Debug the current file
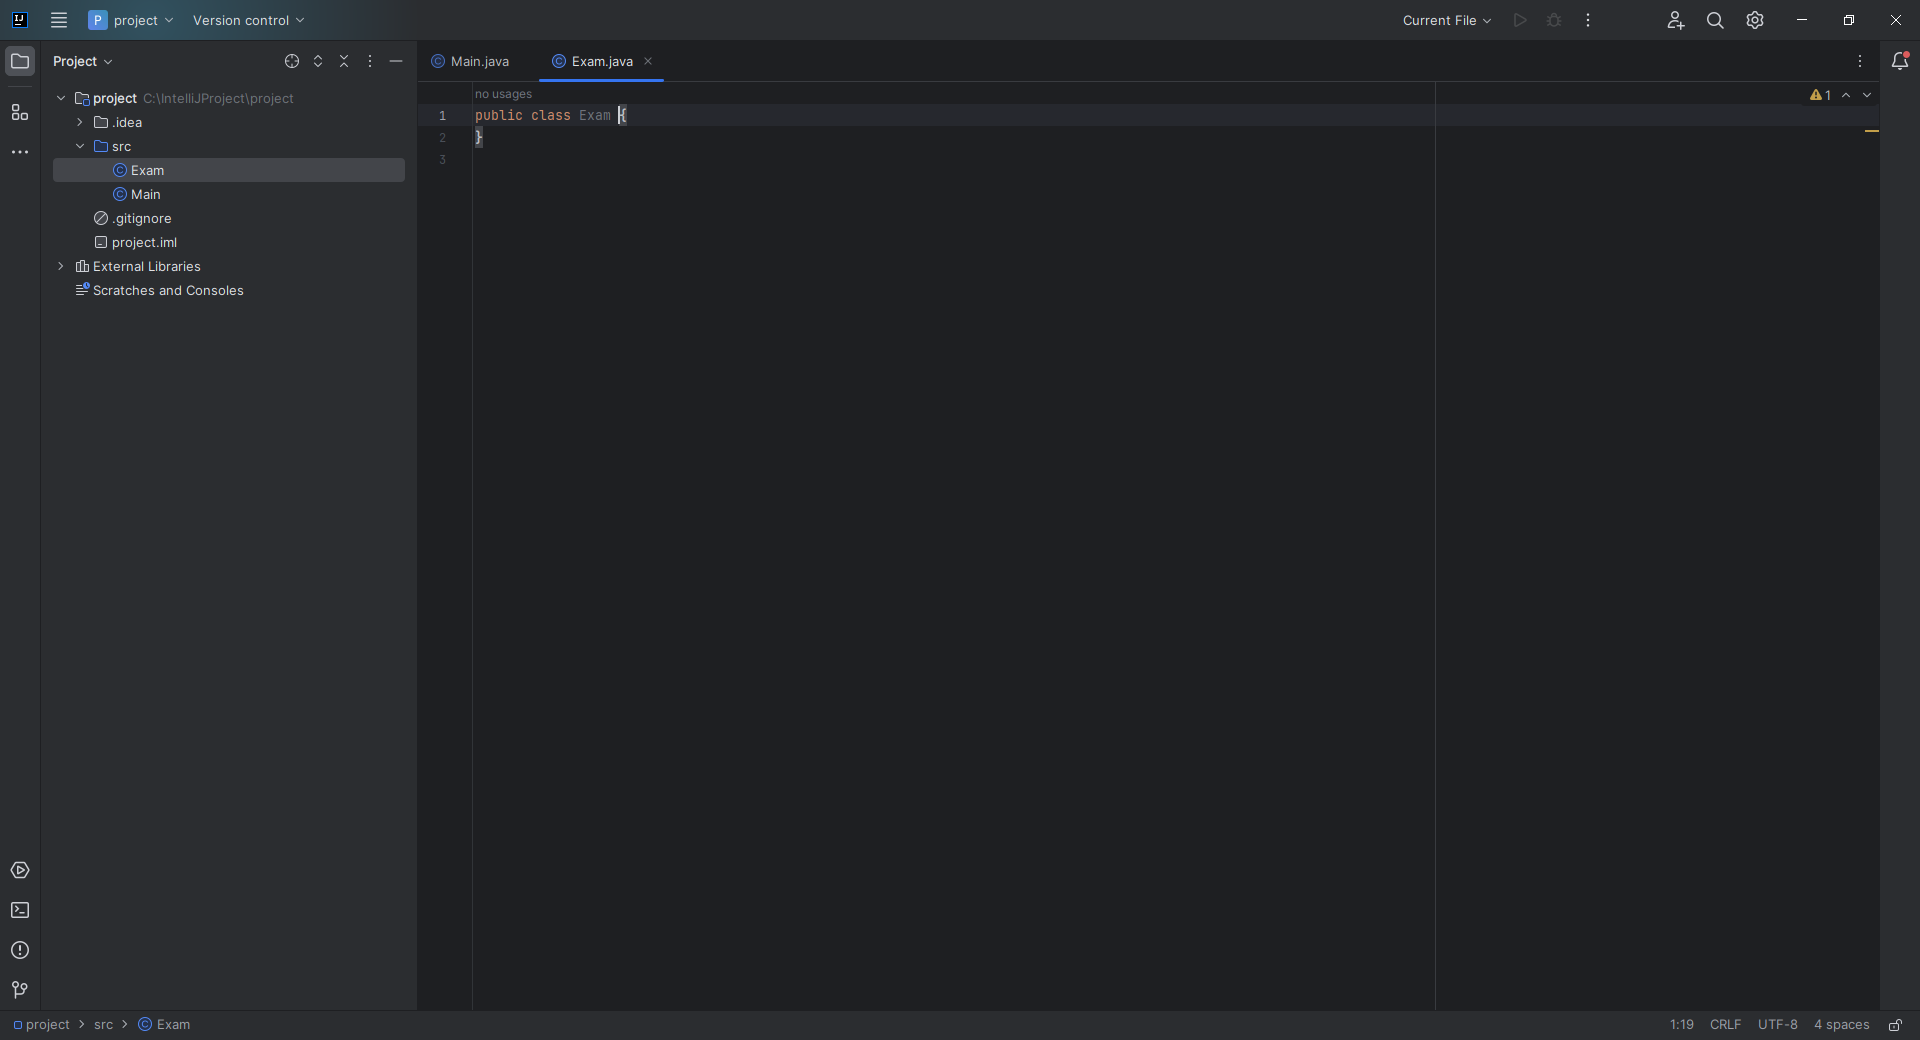 [x=1554, y=20]
